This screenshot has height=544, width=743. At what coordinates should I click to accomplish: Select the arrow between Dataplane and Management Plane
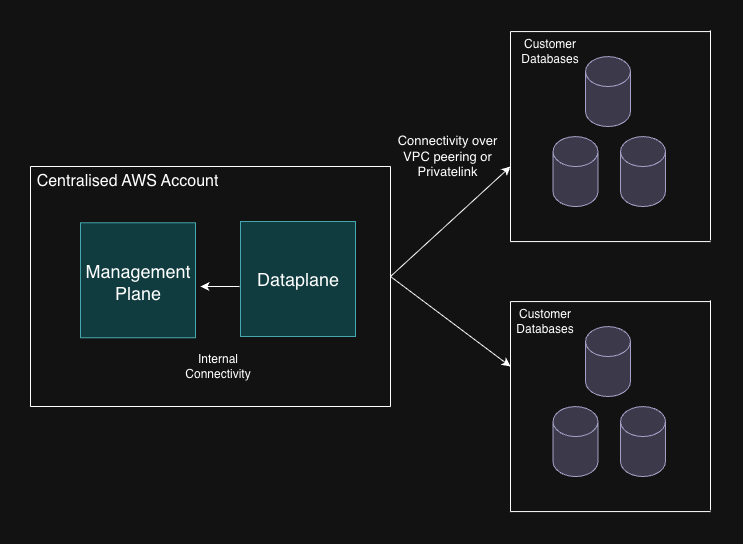coord(220,287)
